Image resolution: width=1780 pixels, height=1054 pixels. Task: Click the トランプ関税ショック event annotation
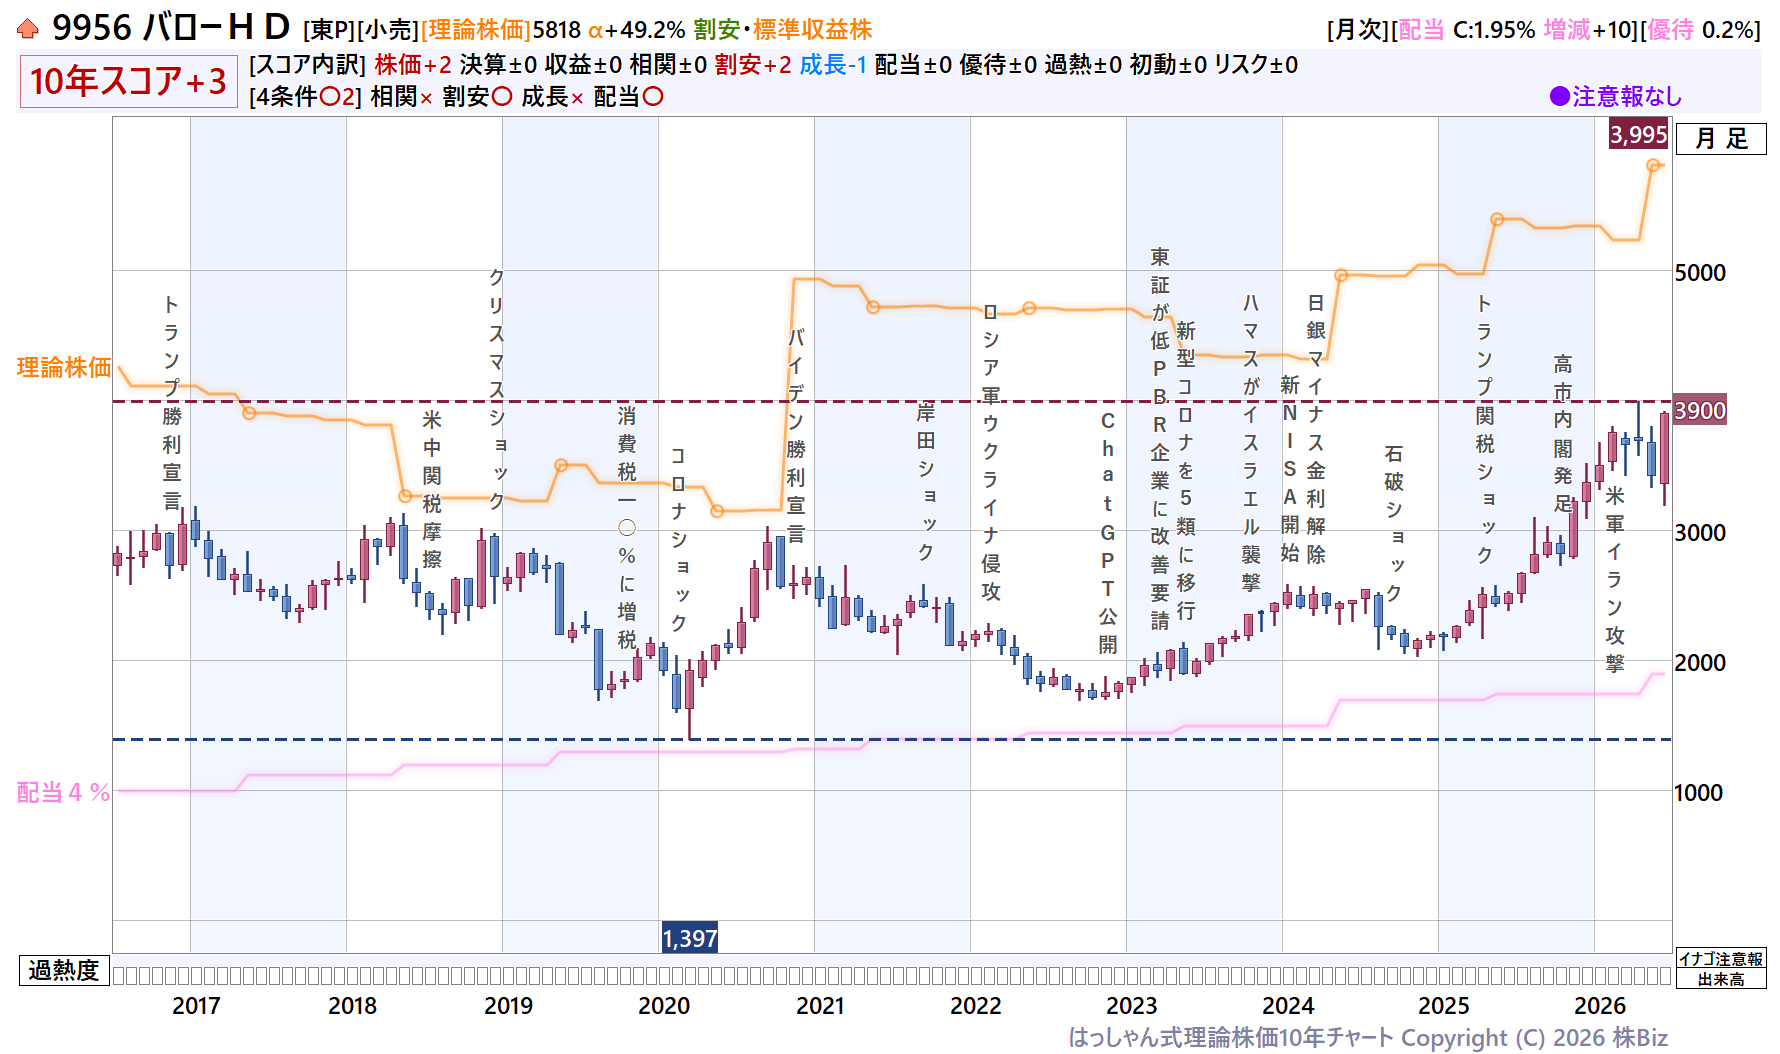(x=1485, y=429)
